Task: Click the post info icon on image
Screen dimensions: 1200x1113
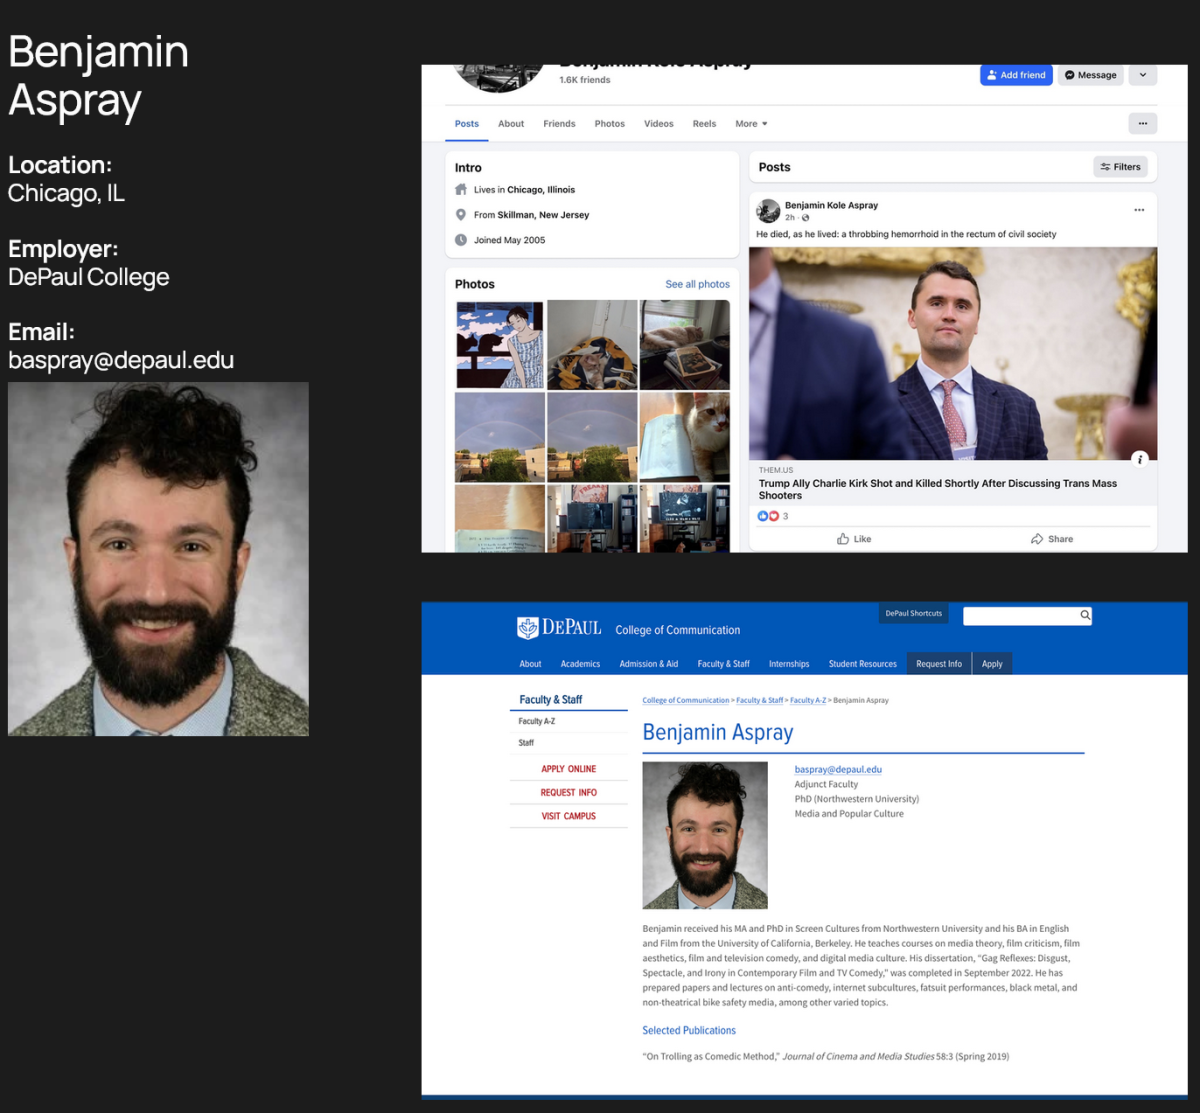Action: pyautogui.click(x=1140, y=459)
